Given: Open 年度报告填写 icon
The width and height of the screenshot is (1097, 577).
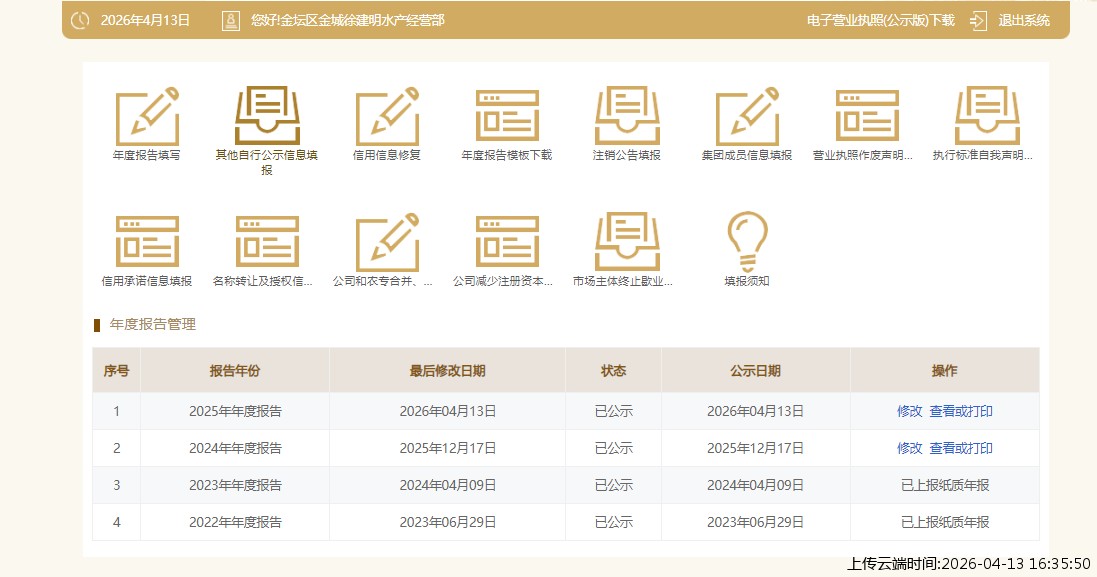Looking at the screenshot, I should (147, 117).
